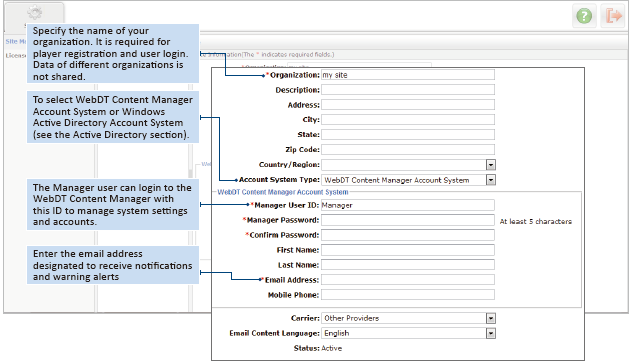630x363 pixels.
Task: Click the City input field
Action: pos(408,119)
